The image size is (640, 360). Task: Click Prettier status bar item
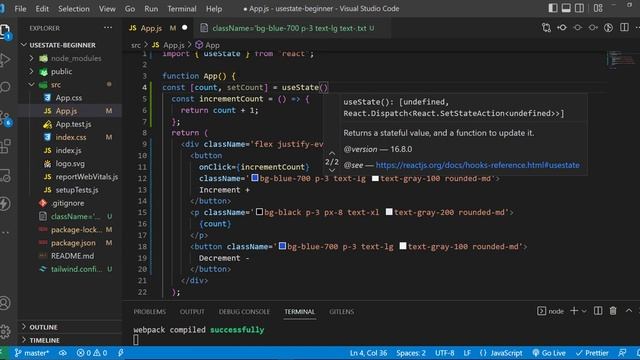click(592, 353)
